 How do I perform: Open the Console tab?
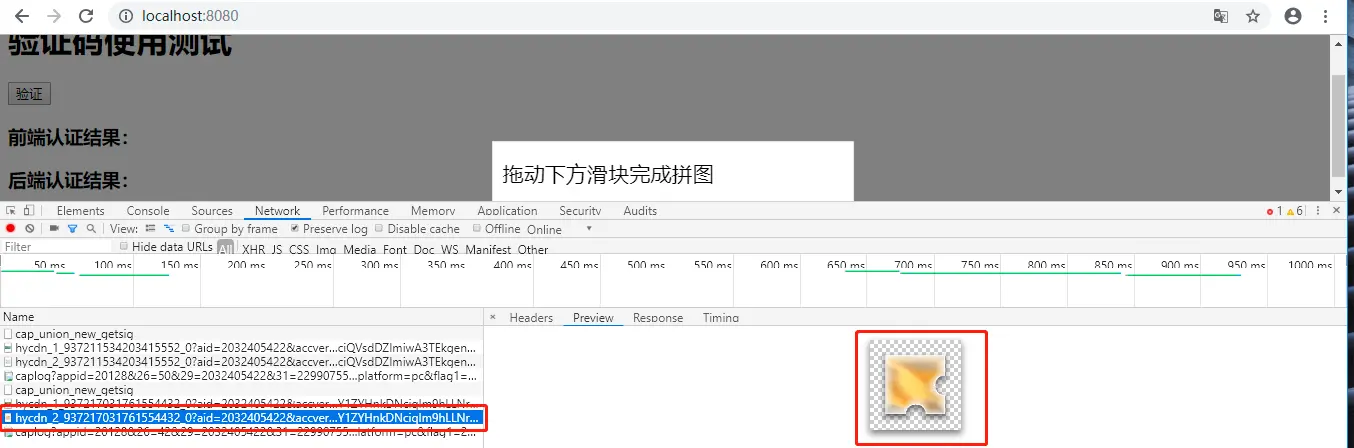tap(148, 211)
